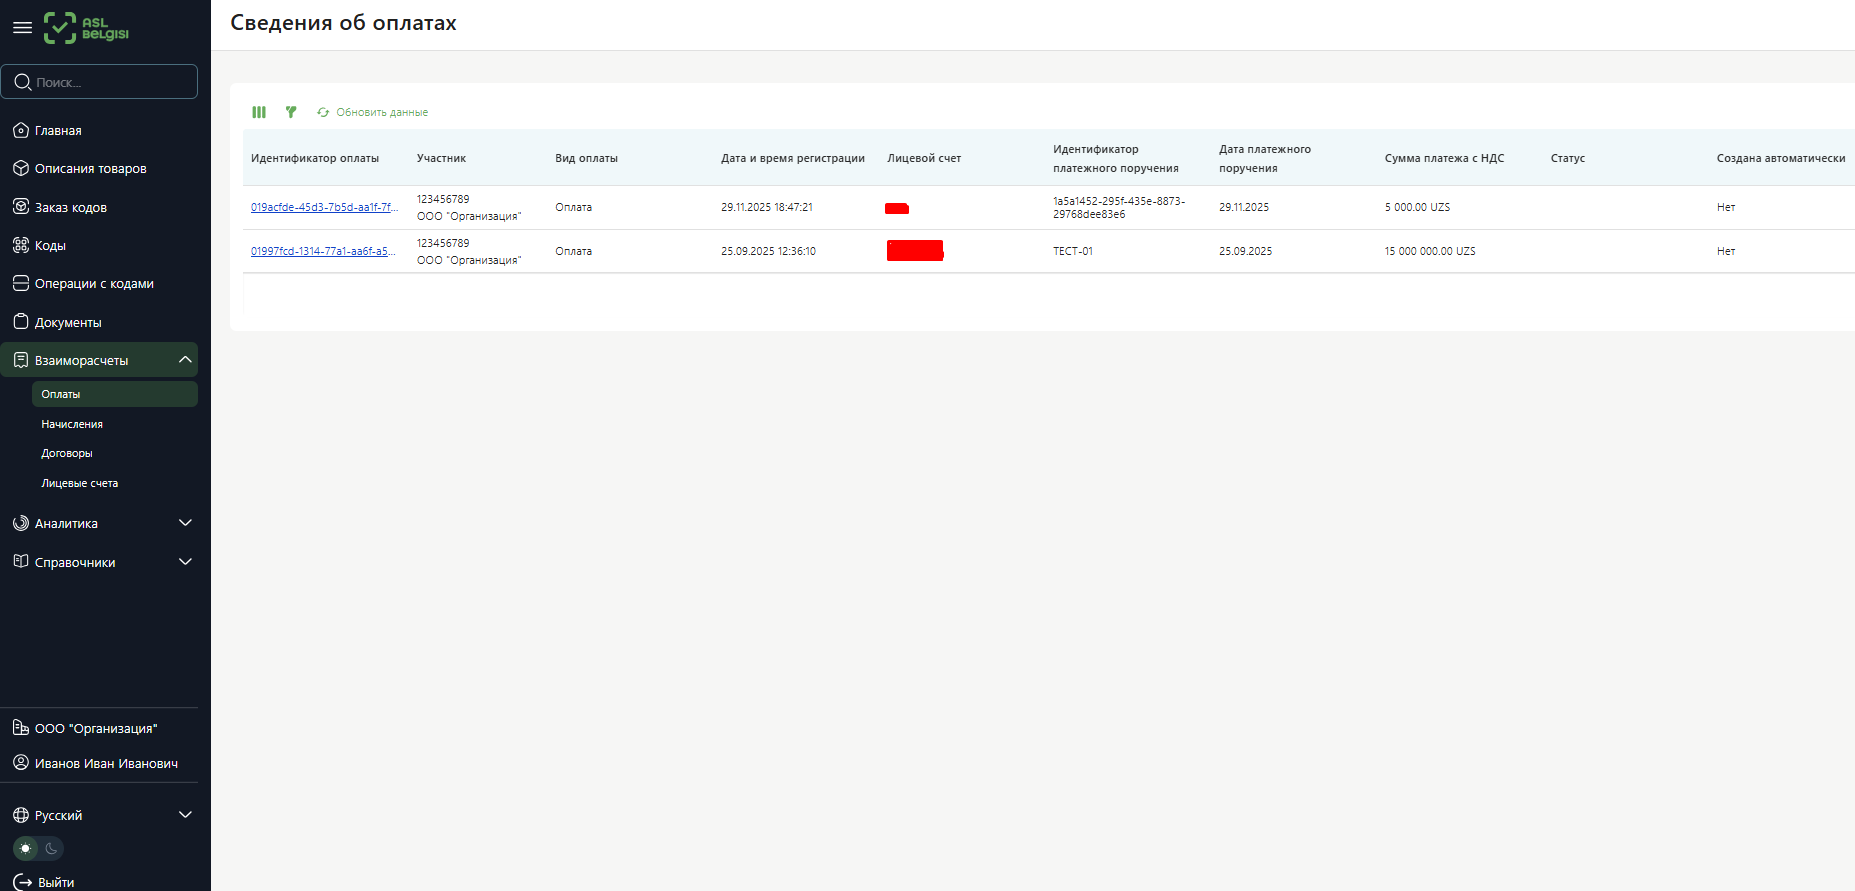Click Иванов Иван Иванович user name
Screen dimensions: 1855x891
point(106,763)
